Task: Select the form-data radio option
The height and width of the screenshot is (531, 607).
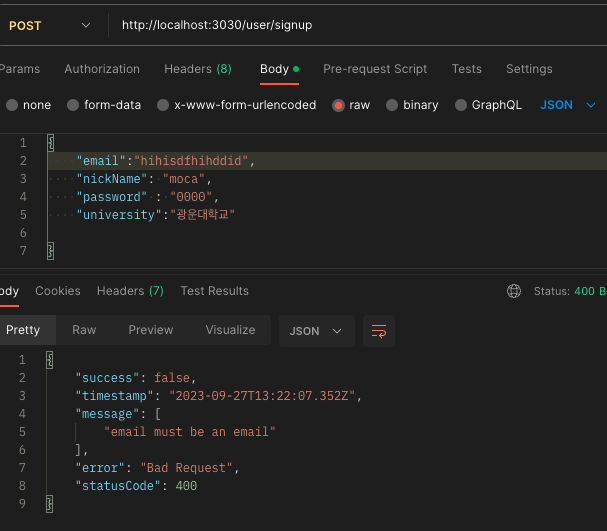Action: click(104, 105)
